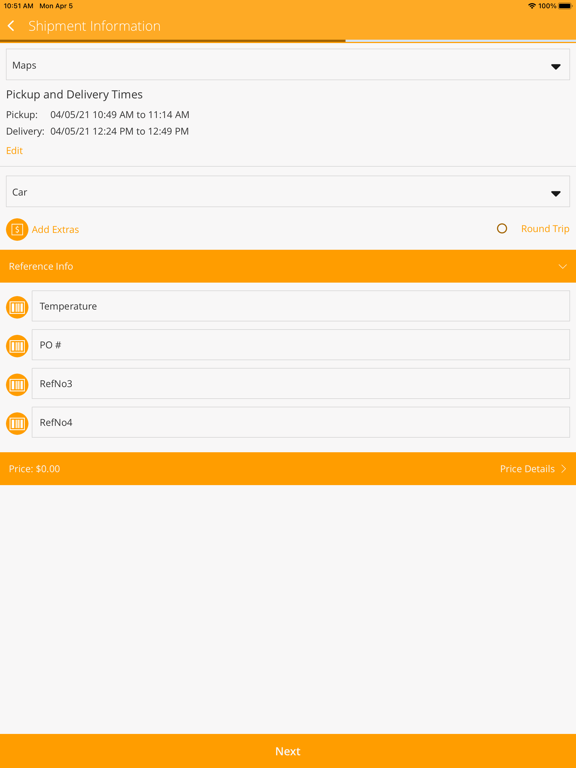Focus the RefNo3 input field

pyautogui.click(x=301, y=384)
